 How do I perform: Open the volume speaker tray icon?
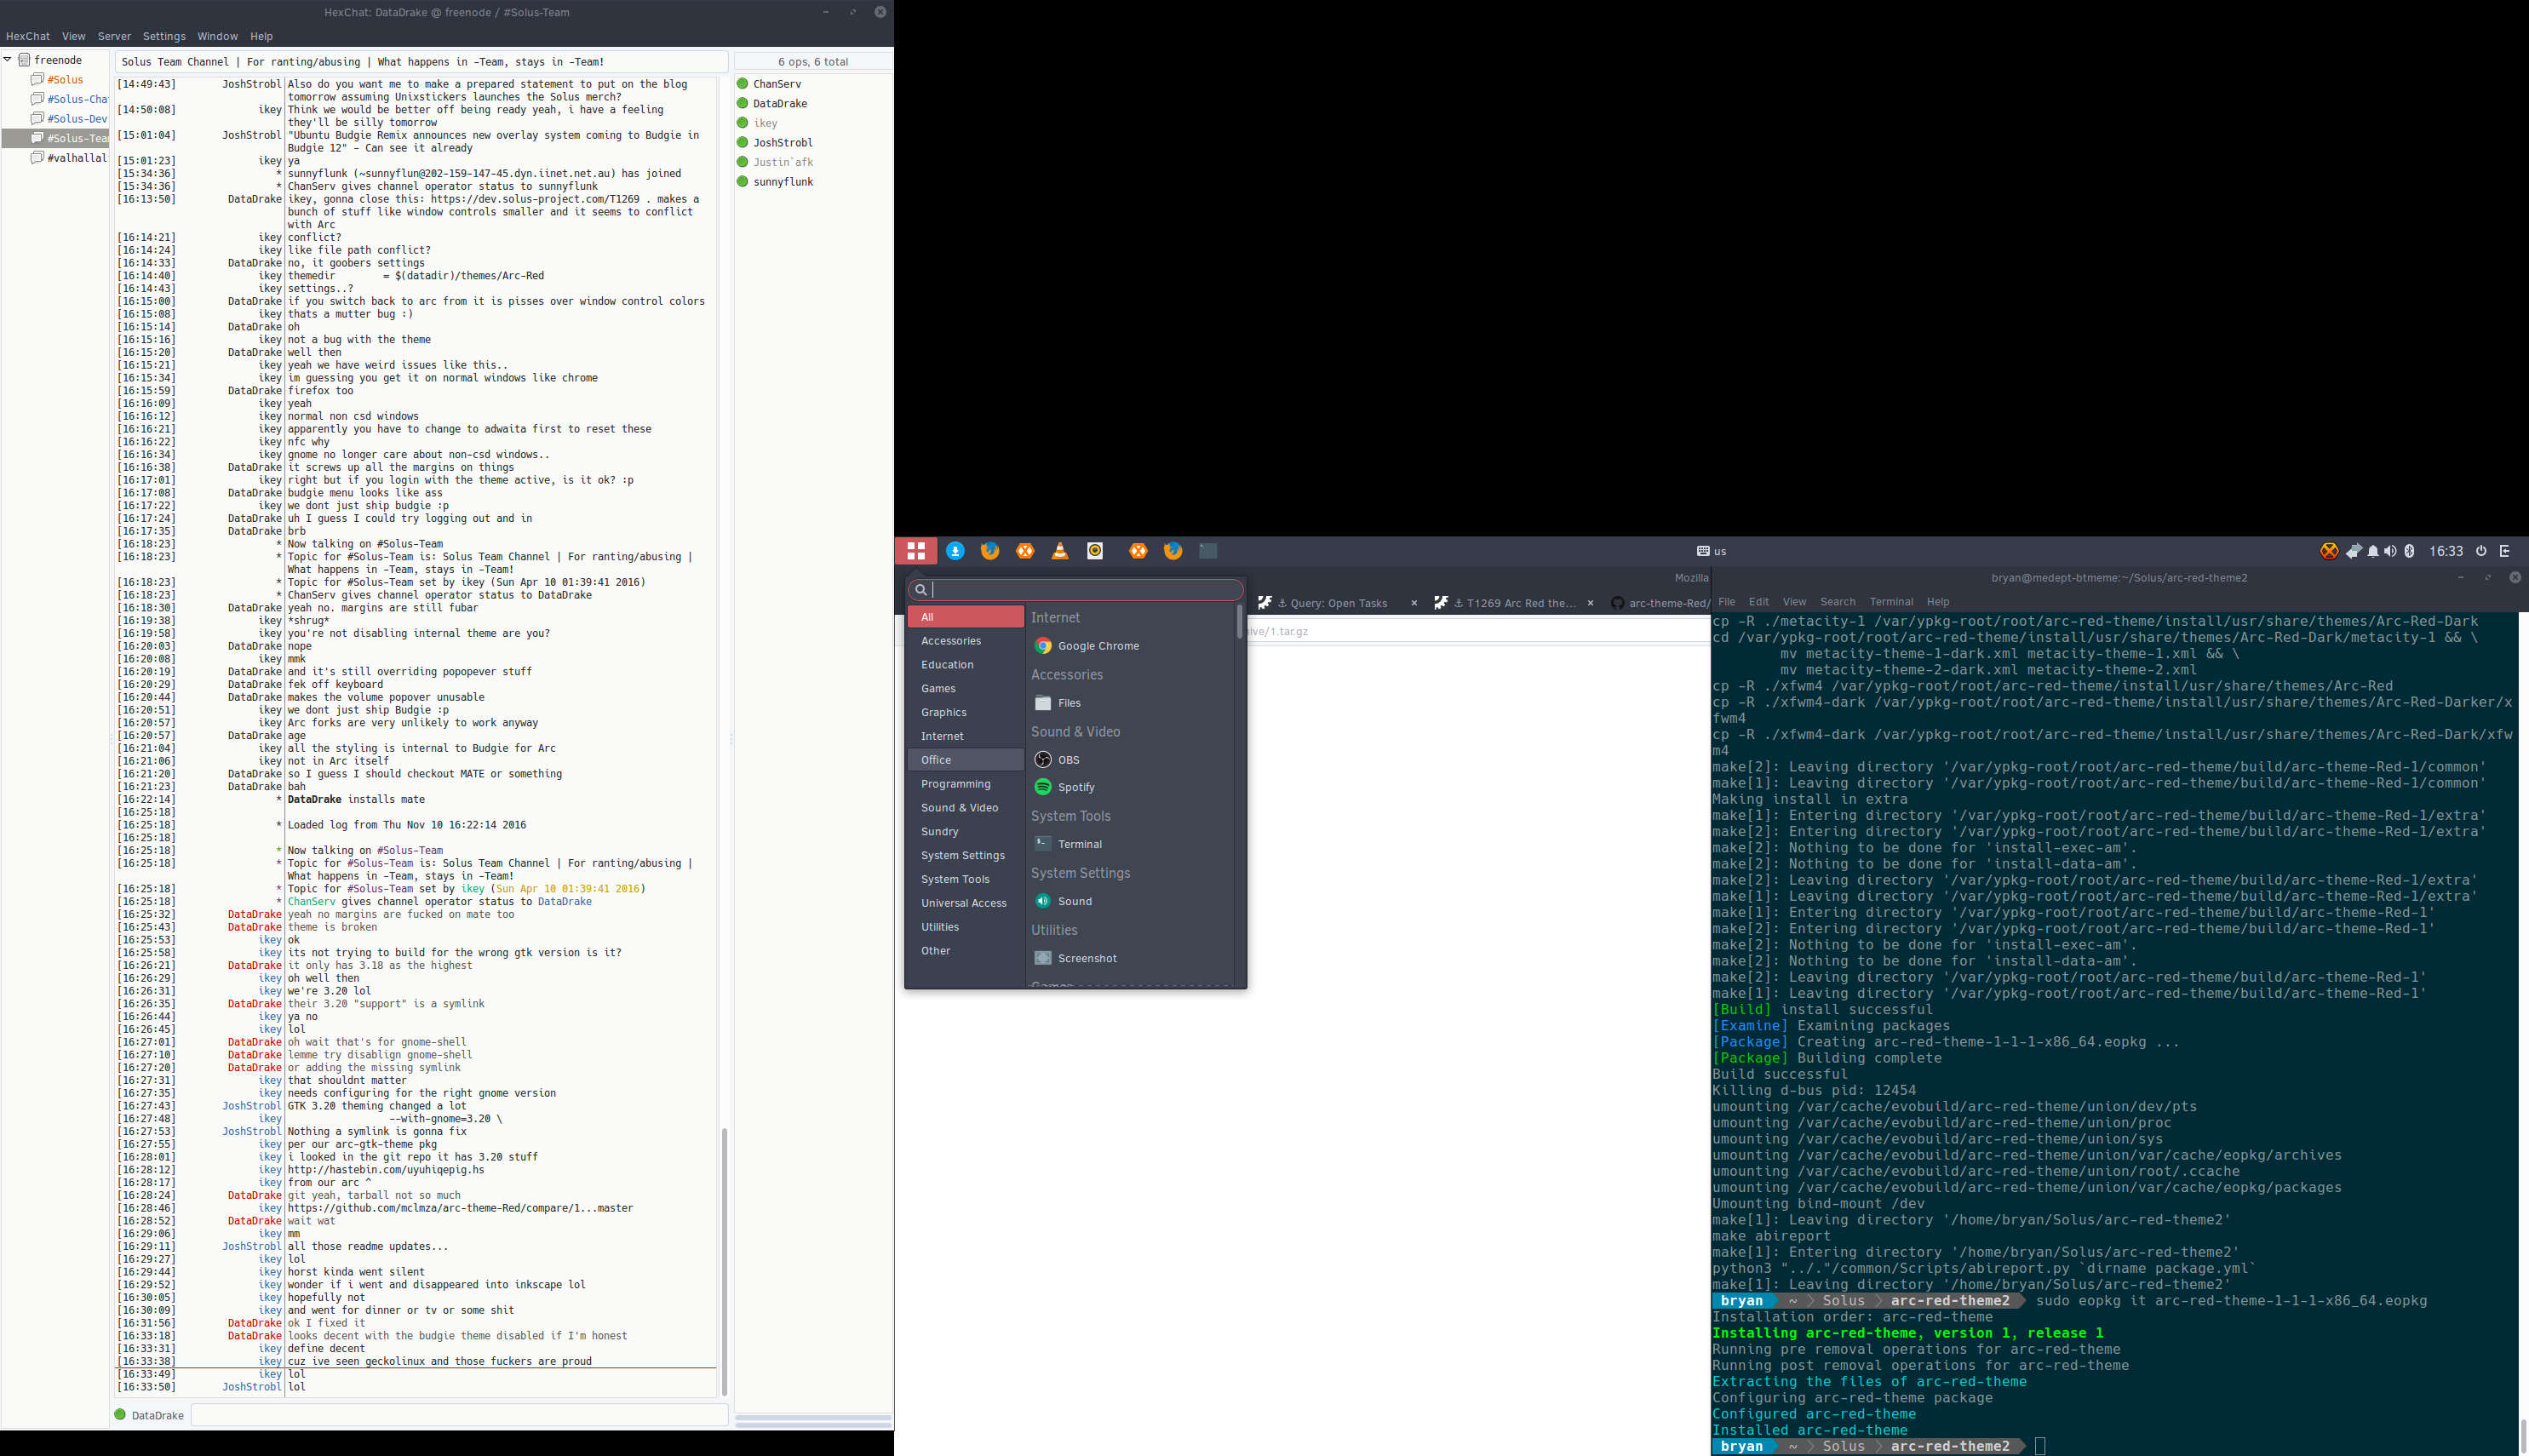2390,551
